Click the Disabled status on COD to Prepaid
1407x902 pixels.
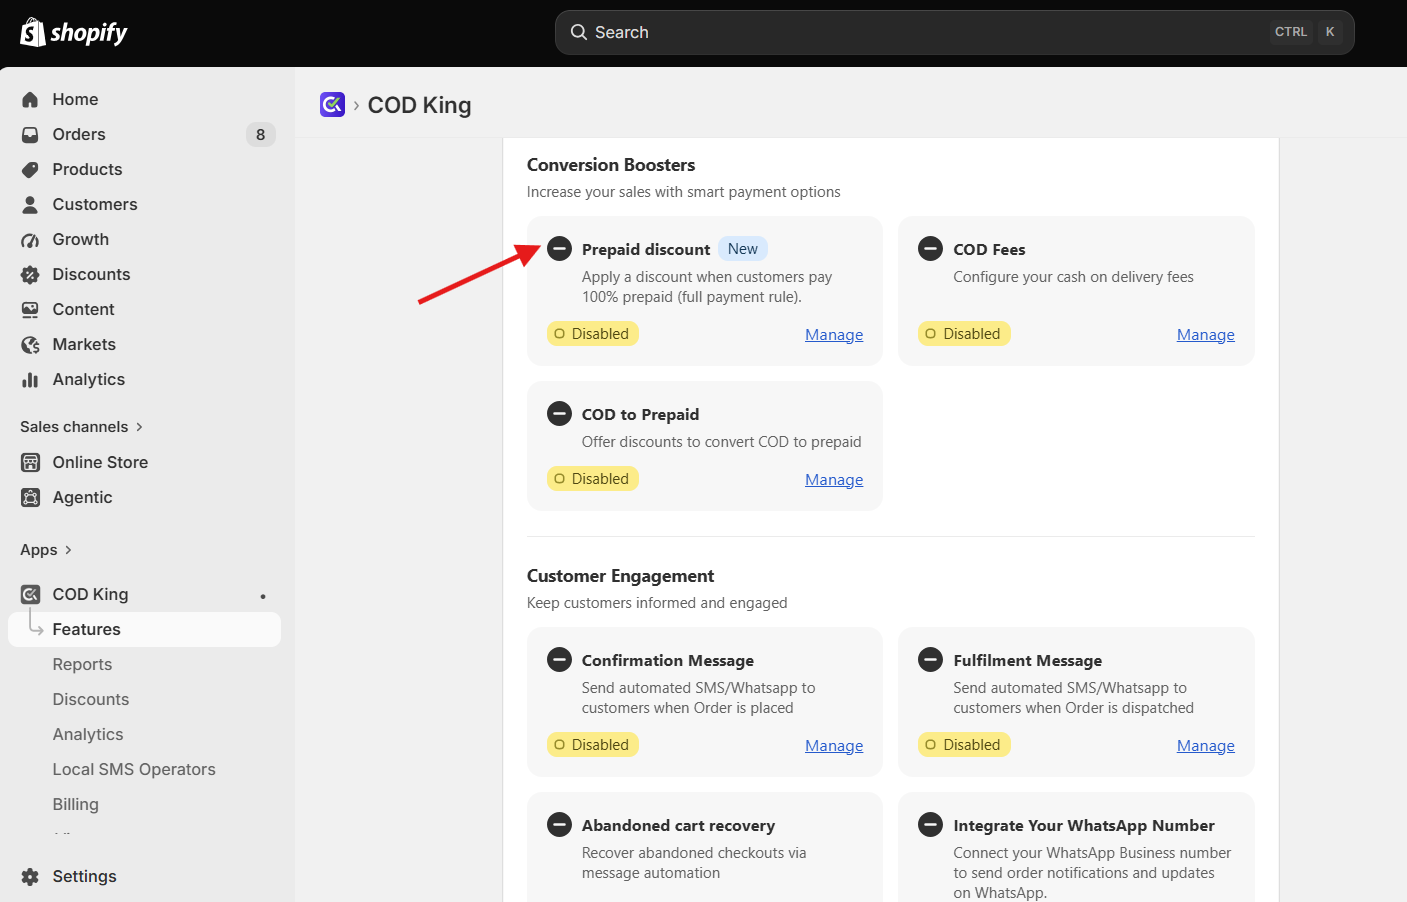click(x=593, y=479)
